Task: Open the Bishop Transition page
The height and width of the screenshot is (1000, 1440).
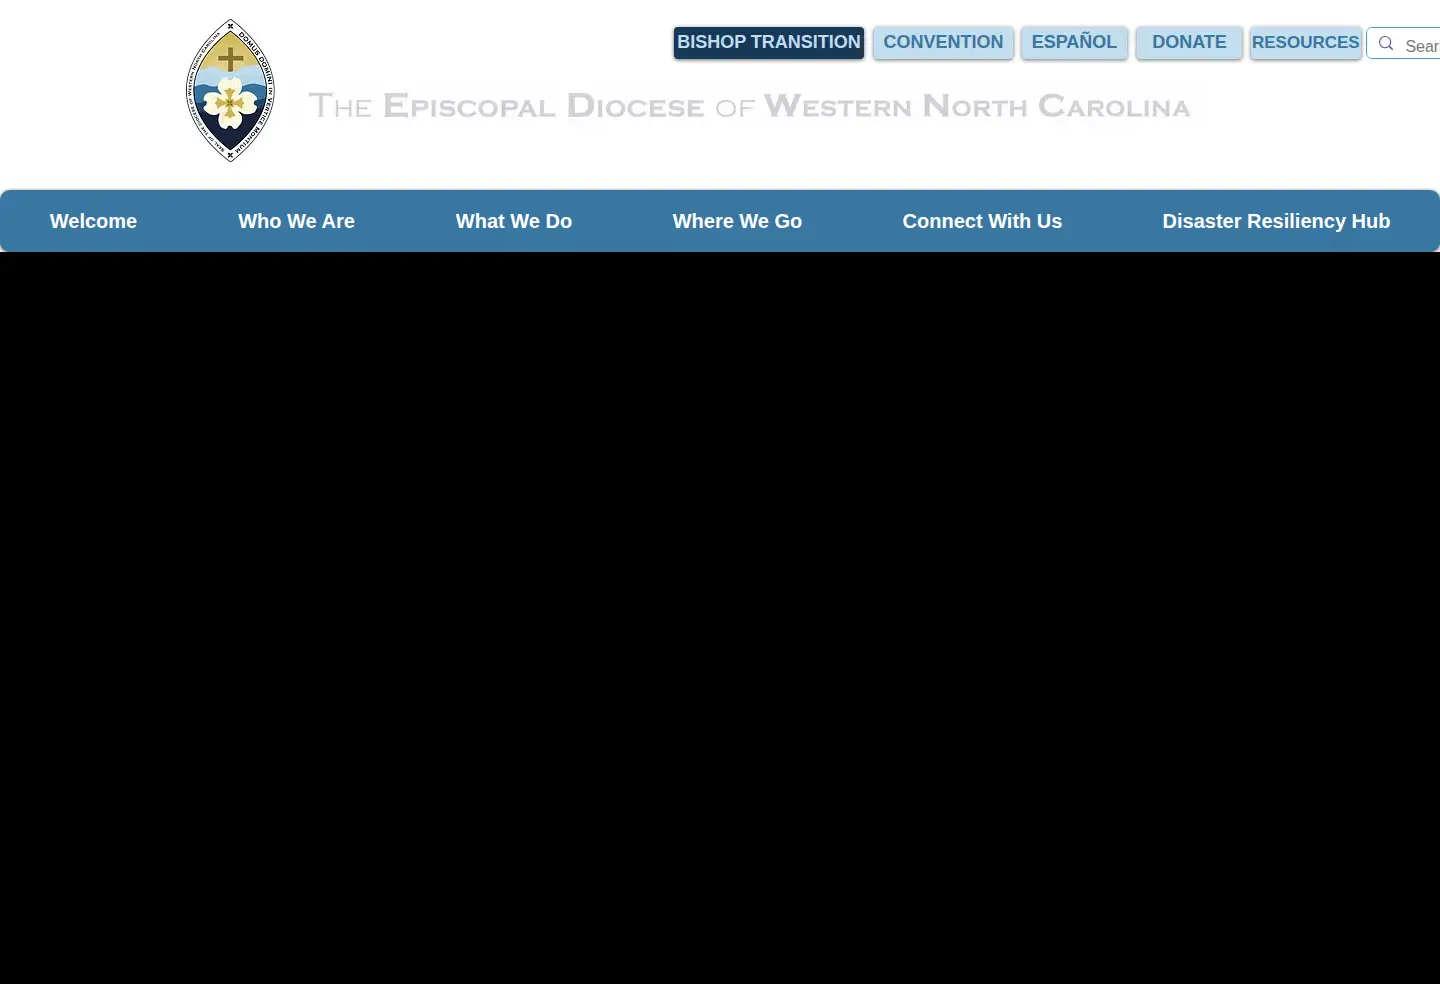Action: [x=769, y=42]
